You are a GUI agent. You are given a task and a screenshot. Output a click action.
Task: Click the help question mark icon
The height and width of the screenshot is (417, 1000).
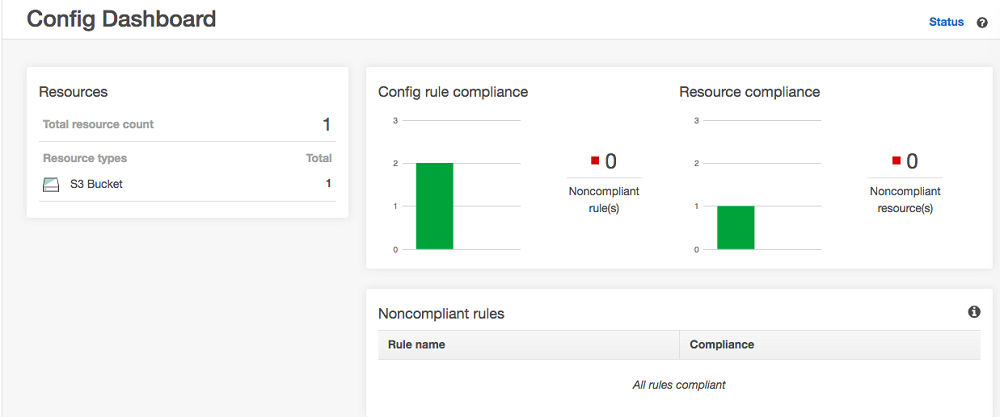pyautogui.click(x=982, y=22)
